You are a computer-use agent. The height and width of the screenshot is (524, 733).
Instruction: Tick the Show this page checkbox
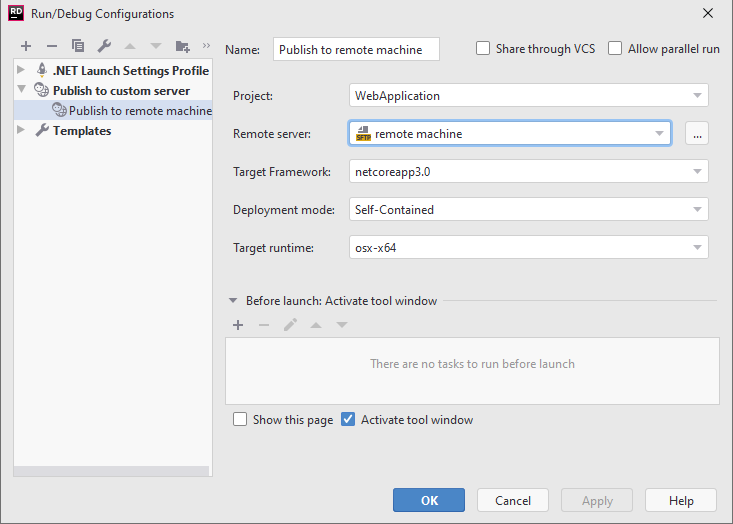click(x=240, y=420)
